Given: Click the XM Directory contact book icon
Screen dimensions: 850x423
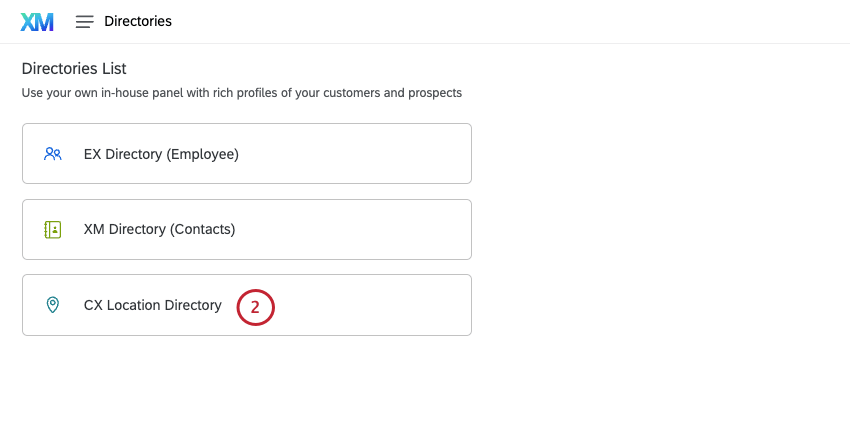Looking at the screenshot, I should tap(53, 229).
